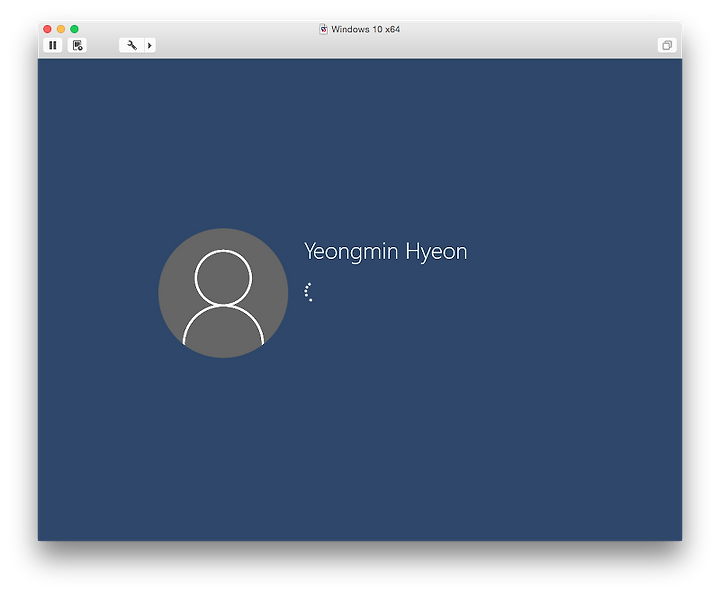Click the VM document icon in title bar

pyautogui.click(x=324, y=29)
